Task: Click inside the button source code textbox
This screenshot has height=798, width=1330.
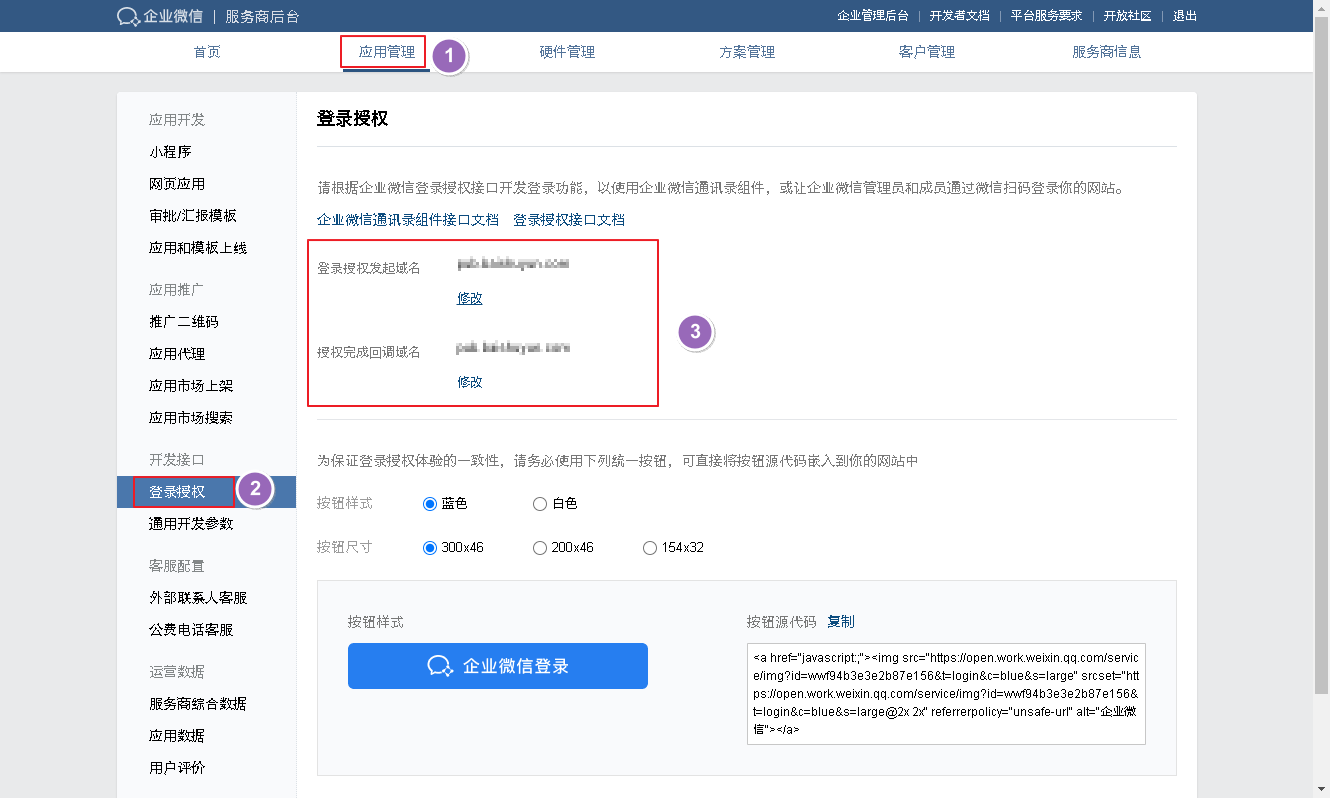Action: pyautogui.click(x=945, y=694)
